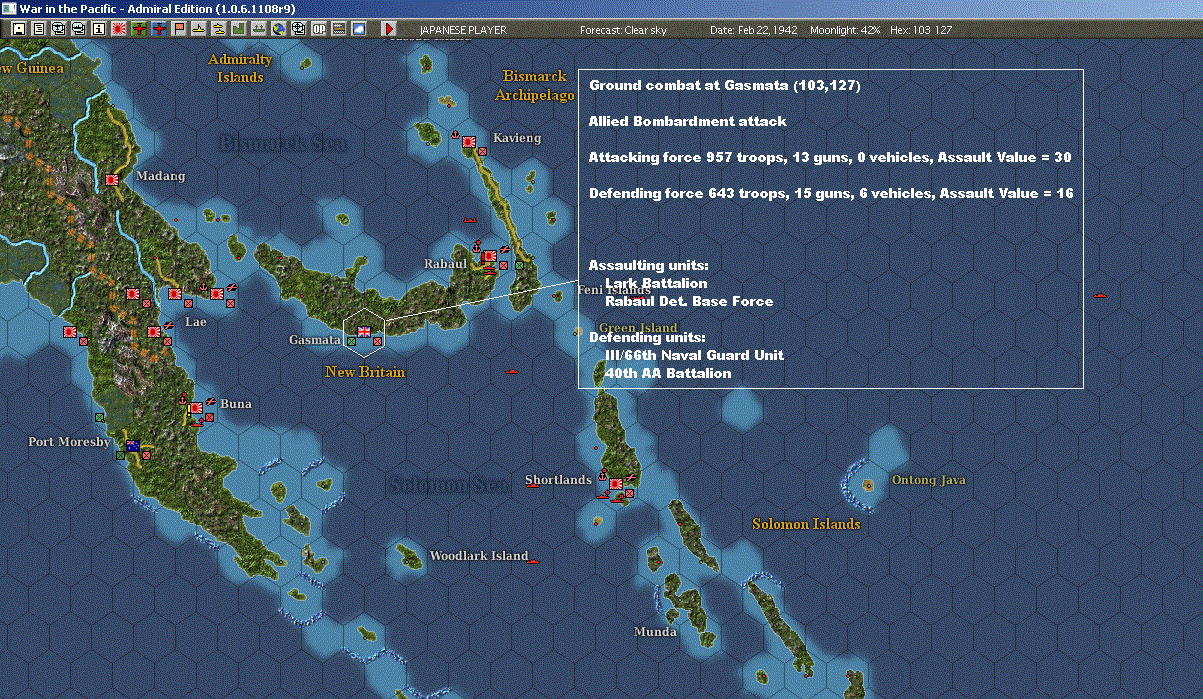Viewport: 1203px width, 699px height.
Task: Click 40th AA Battalion text
Action: pyautogui.click(x=668, y=374)
